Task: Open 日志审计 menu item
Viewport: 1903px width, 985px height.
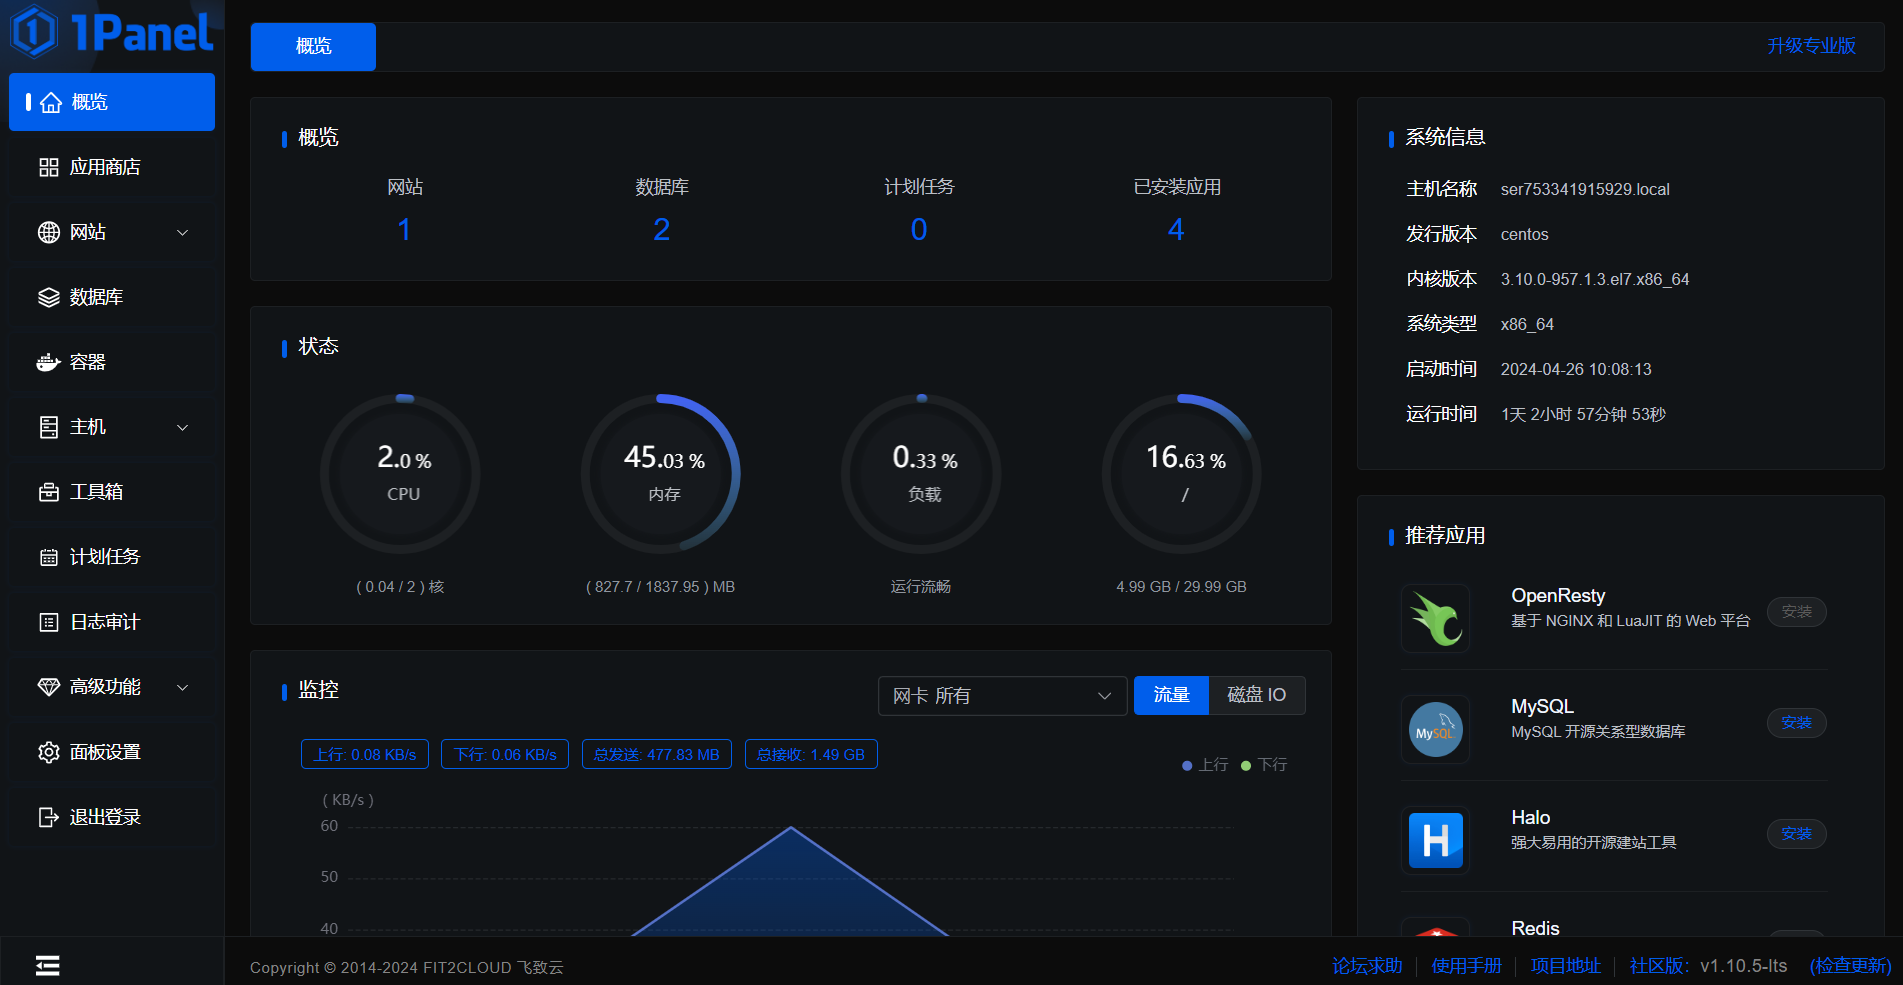Action: [112, 622]
